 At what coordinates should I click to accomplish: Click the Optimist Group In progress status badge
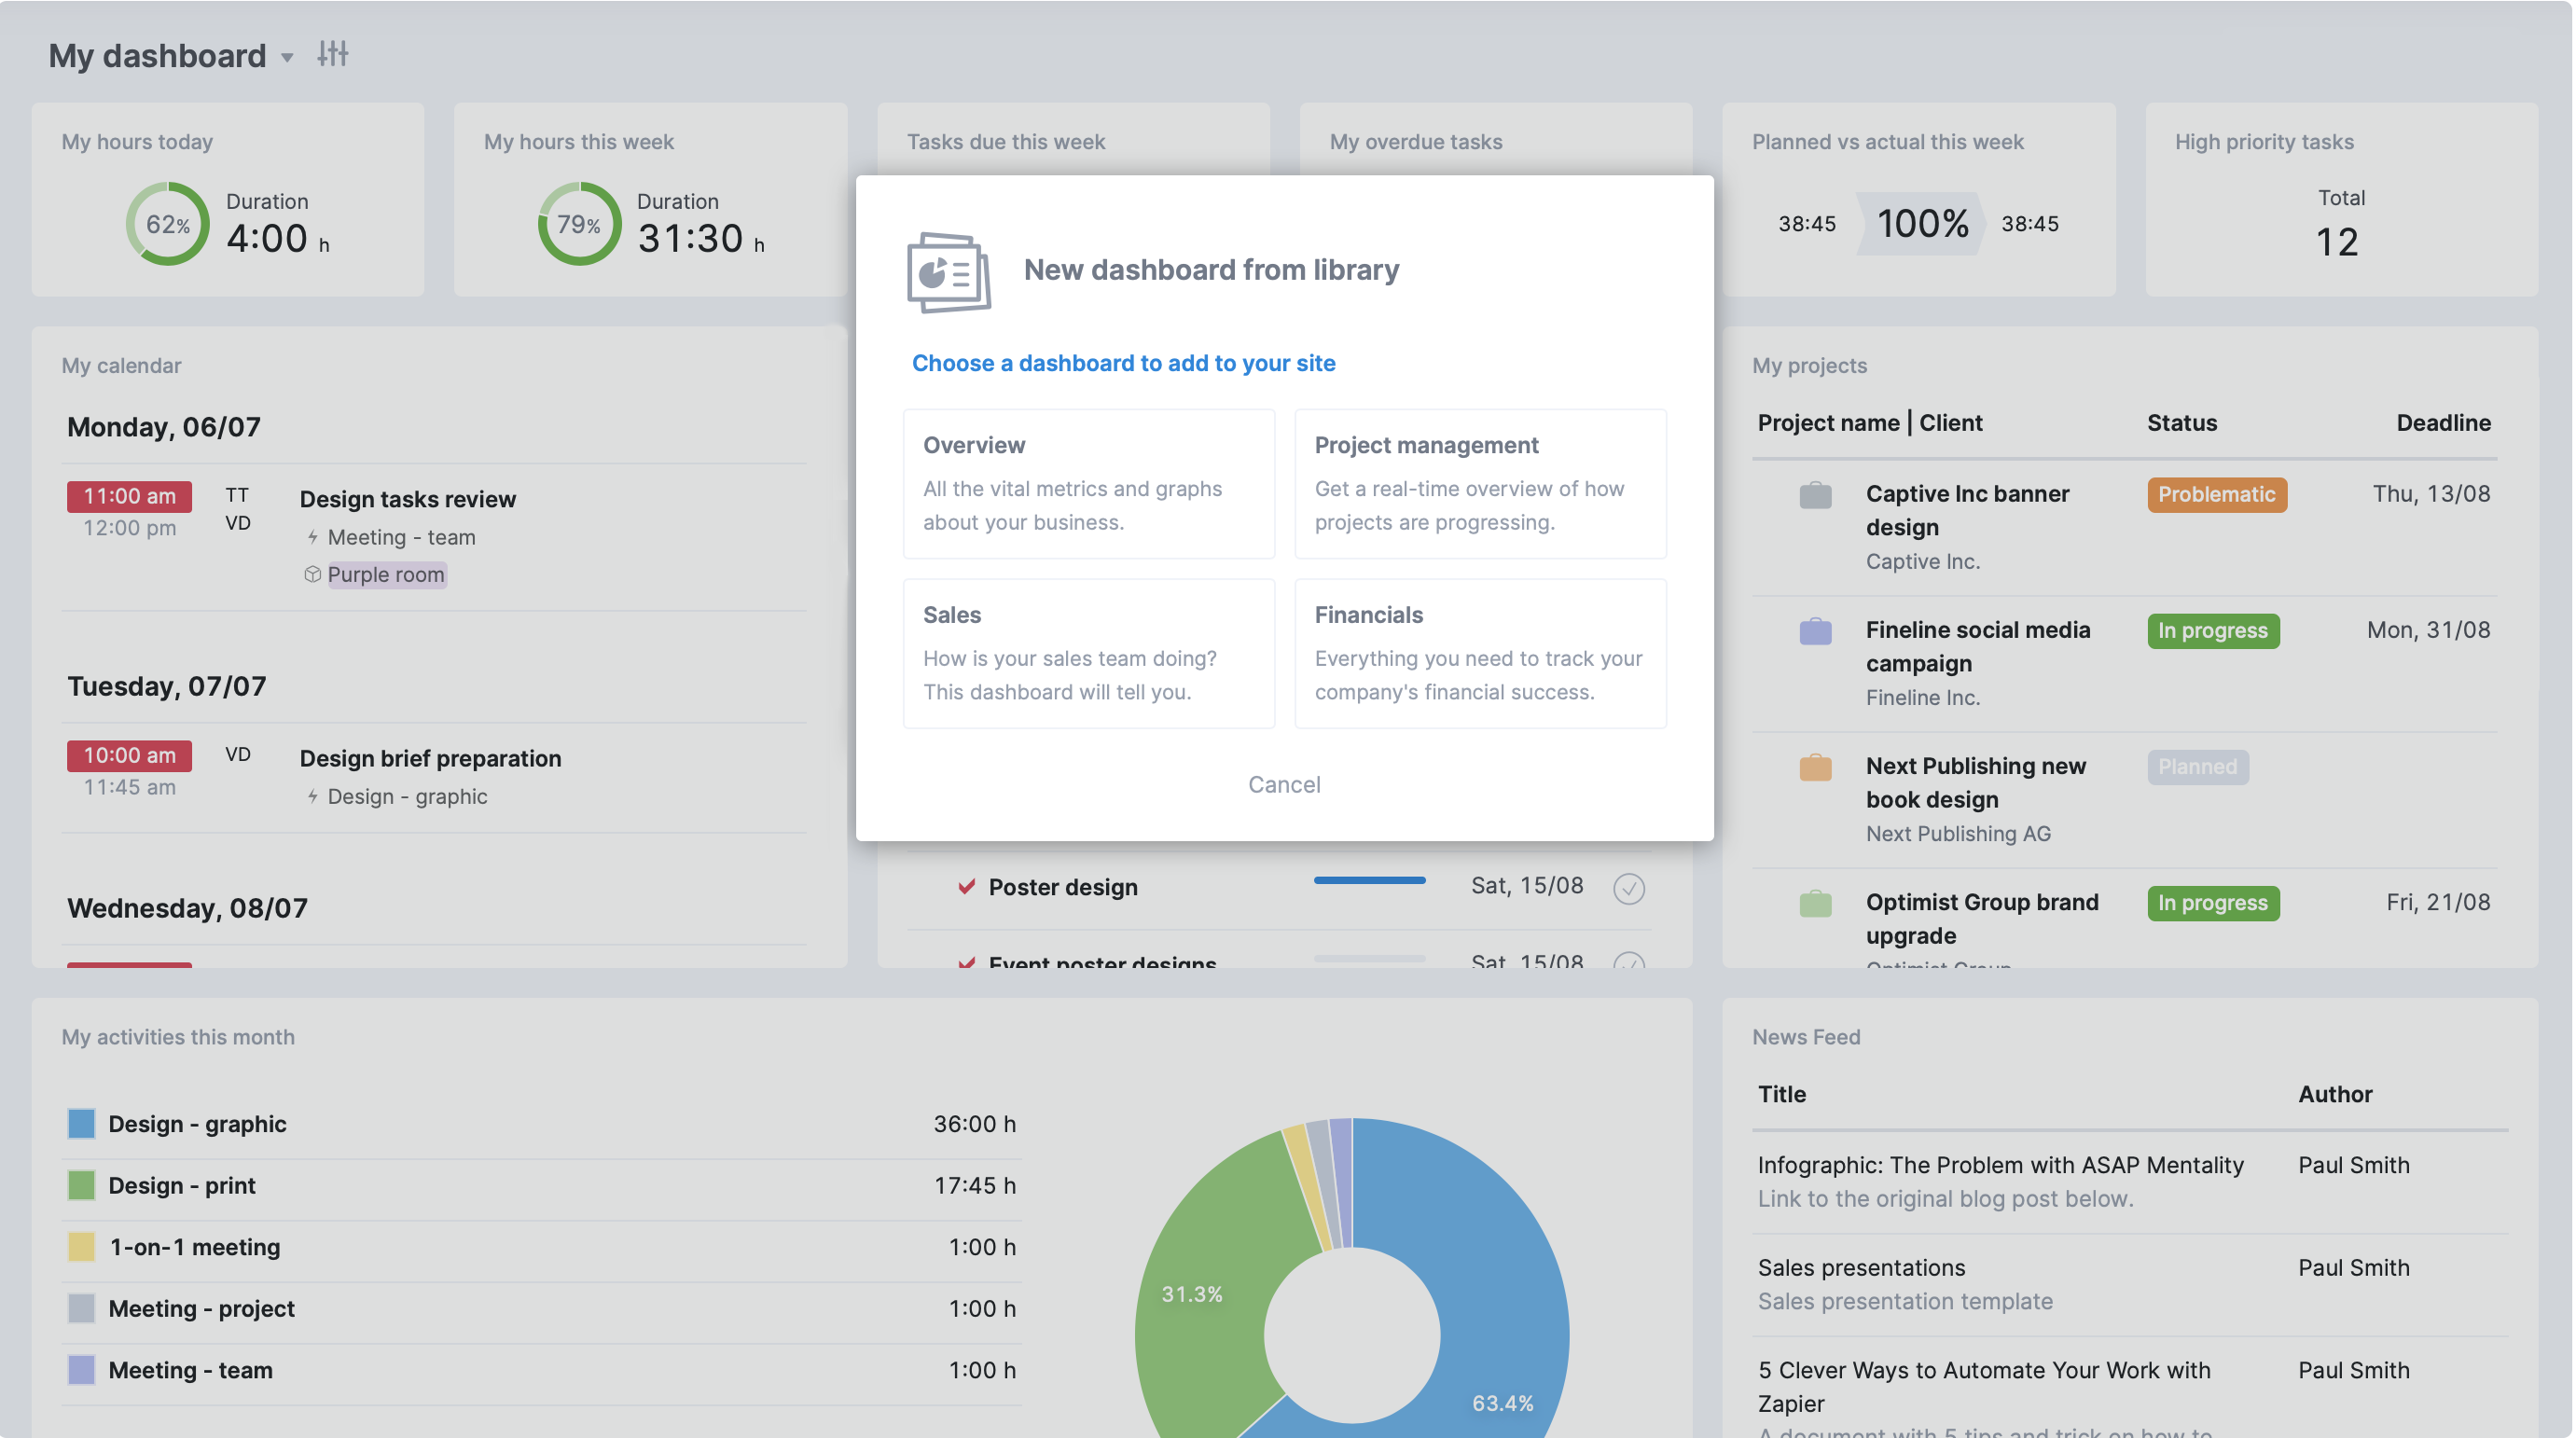pos(2212,902)
